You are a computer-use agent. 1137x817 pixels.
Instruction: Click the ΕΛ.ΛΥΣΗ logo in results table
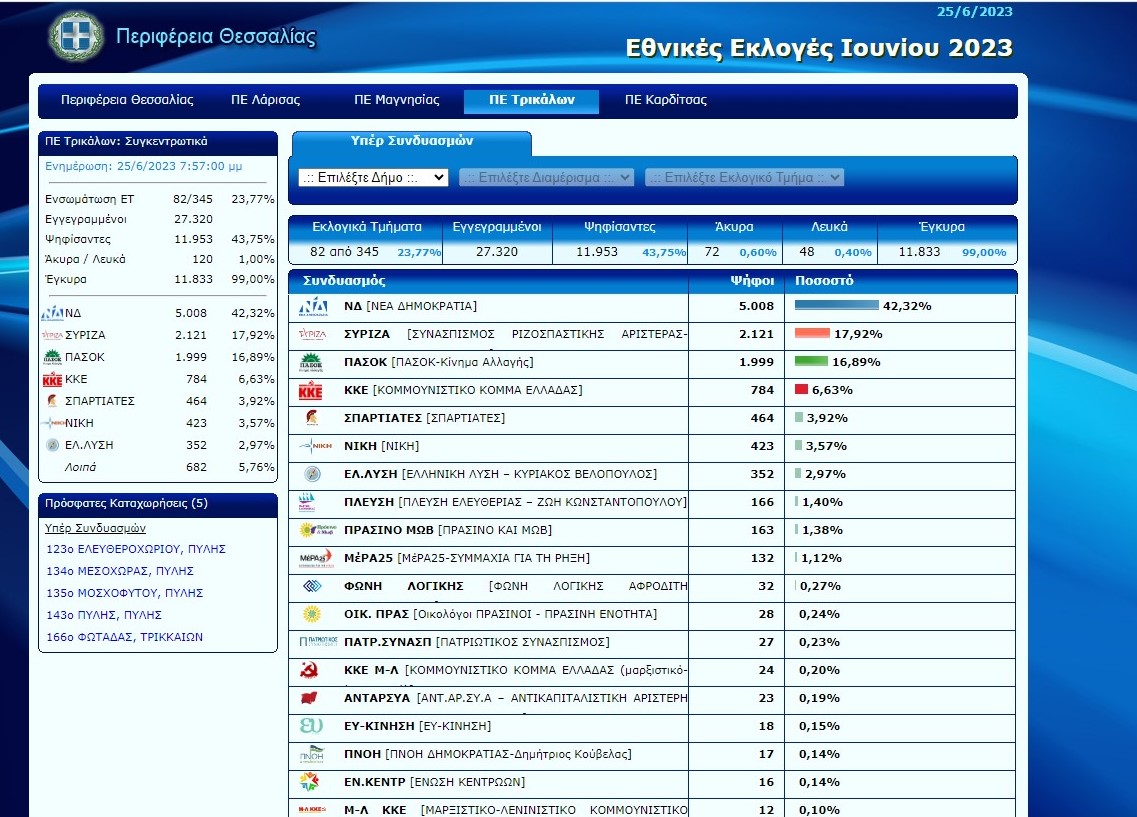[313, 474]
